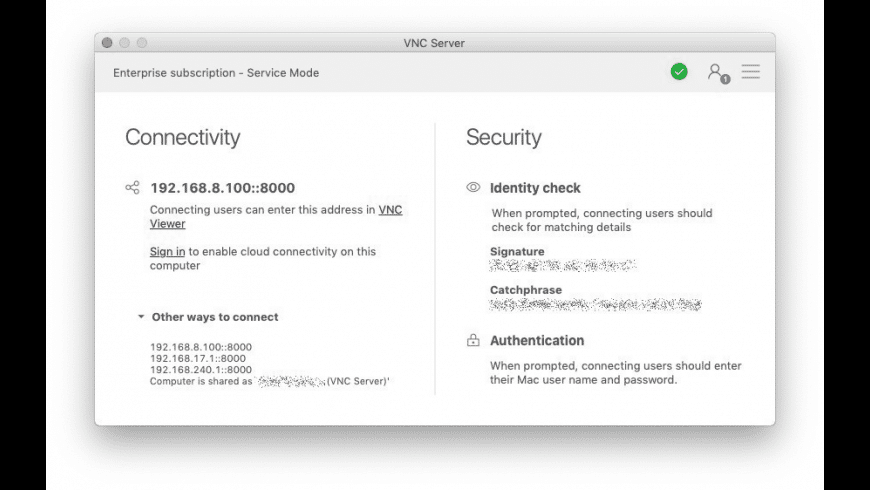Click the yellow minimize window button
This screenshot has height=490, width=870.
pyautogui.click(x=125, y=43)
